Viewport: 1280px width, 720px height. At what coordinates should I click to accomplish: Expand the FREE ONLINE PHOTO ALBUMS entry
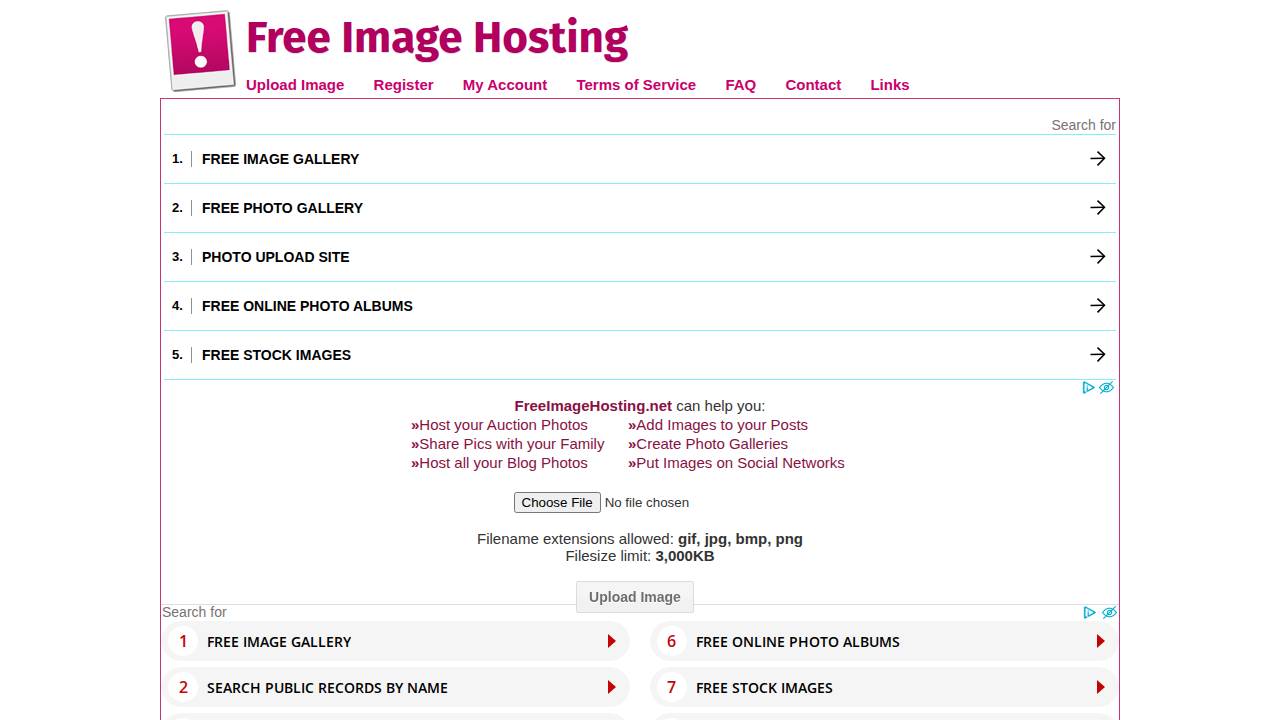click(307, 306)
